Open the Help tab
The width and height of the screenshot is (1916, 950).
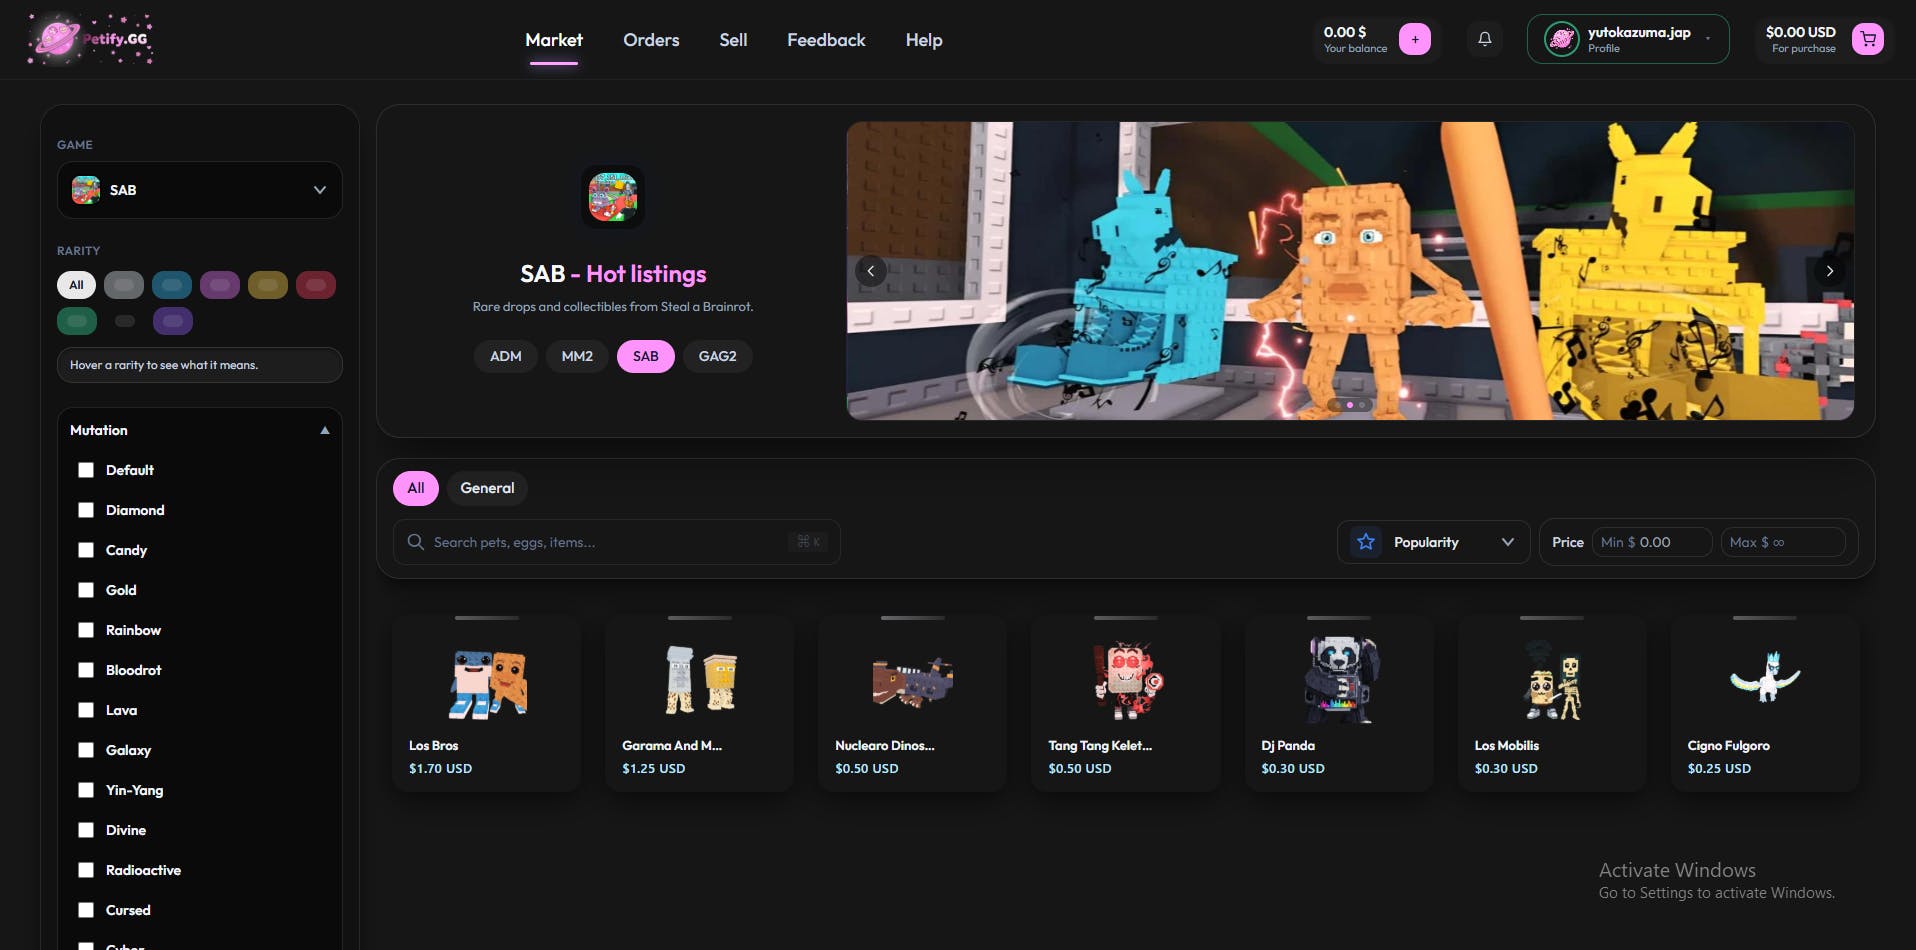[924, 40]
